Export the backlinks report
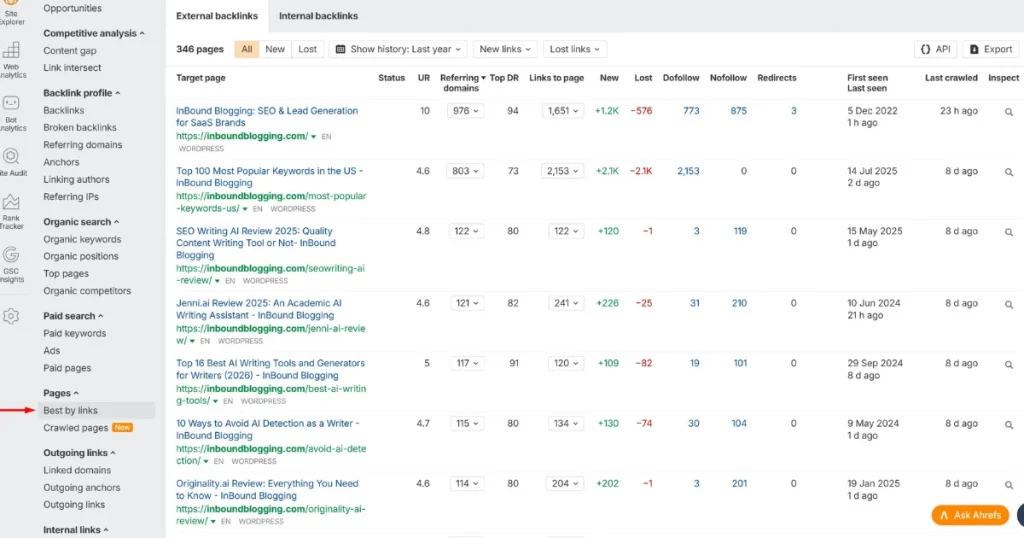This screenshot has width=1024, height=538. [x=991, y=49]
